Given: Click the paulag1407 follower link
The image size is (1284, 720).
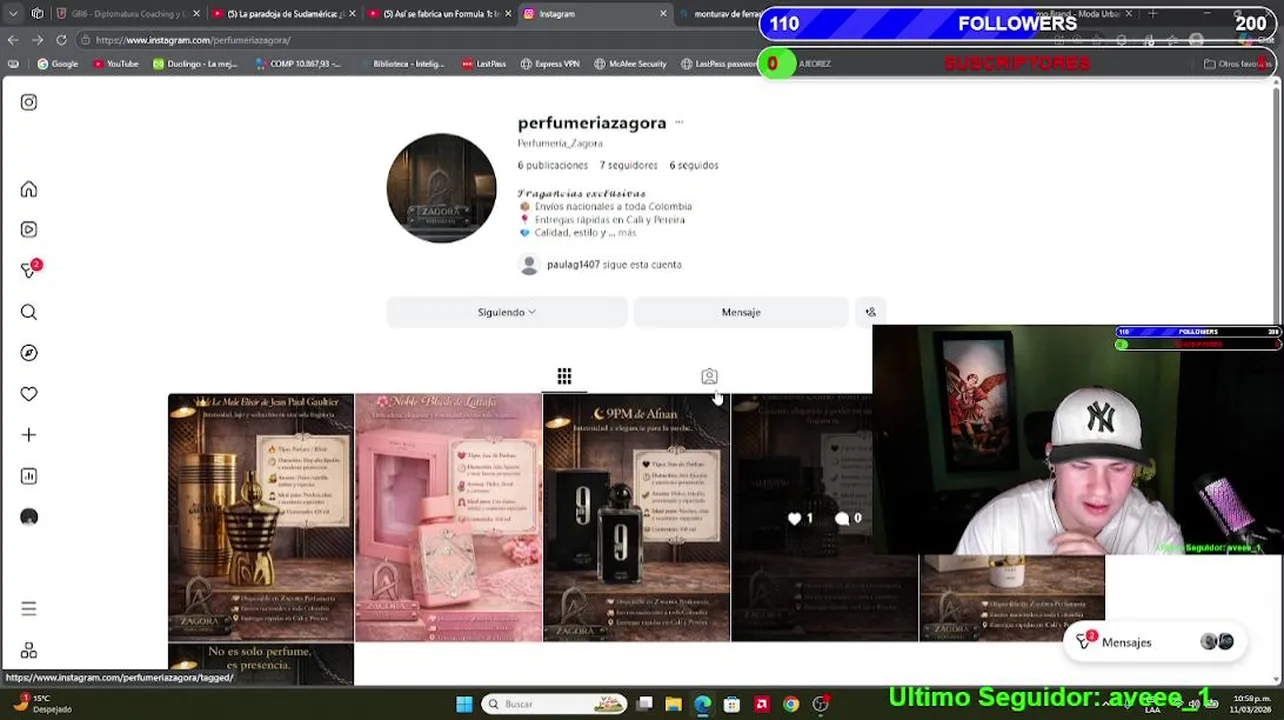Looking at the screenshot, I should click(573, 264).
